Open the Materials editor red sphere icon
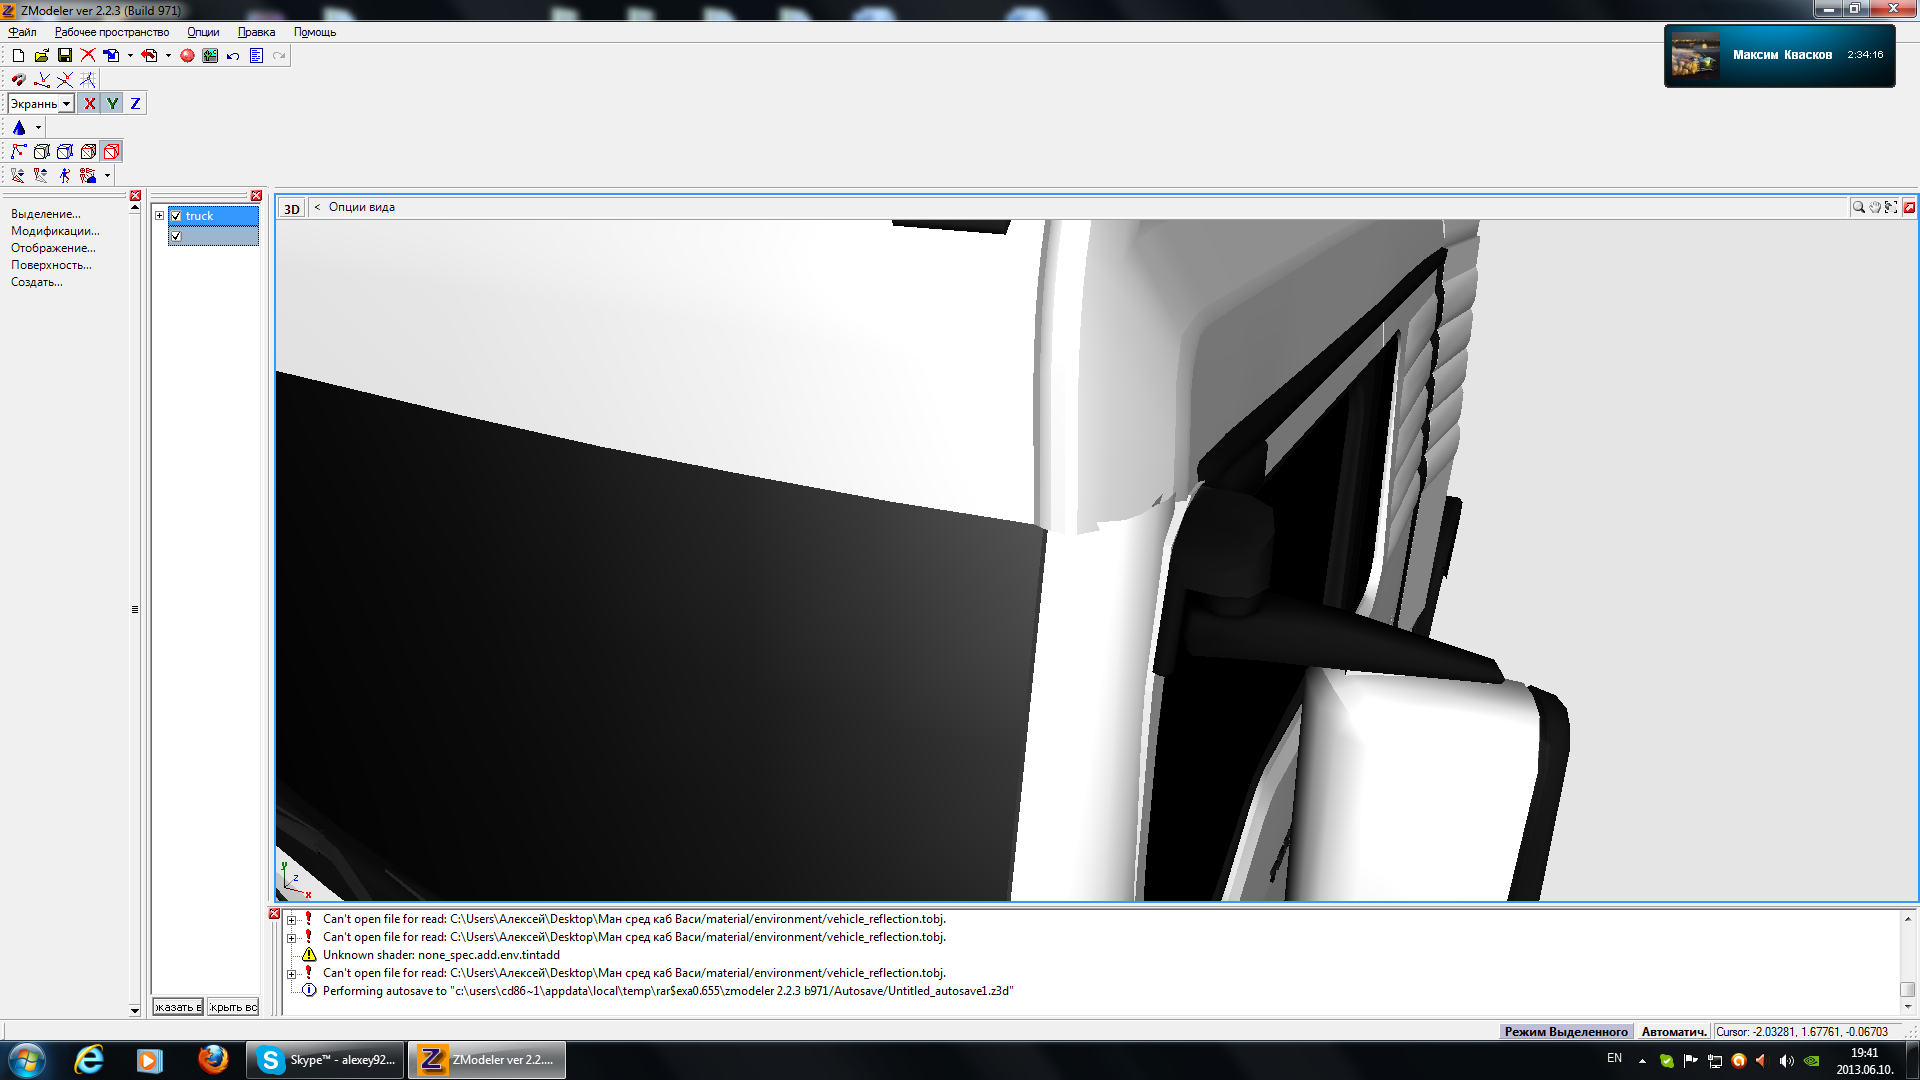The height and width of the screenshot is (1080, 1920). pos(187,56)
